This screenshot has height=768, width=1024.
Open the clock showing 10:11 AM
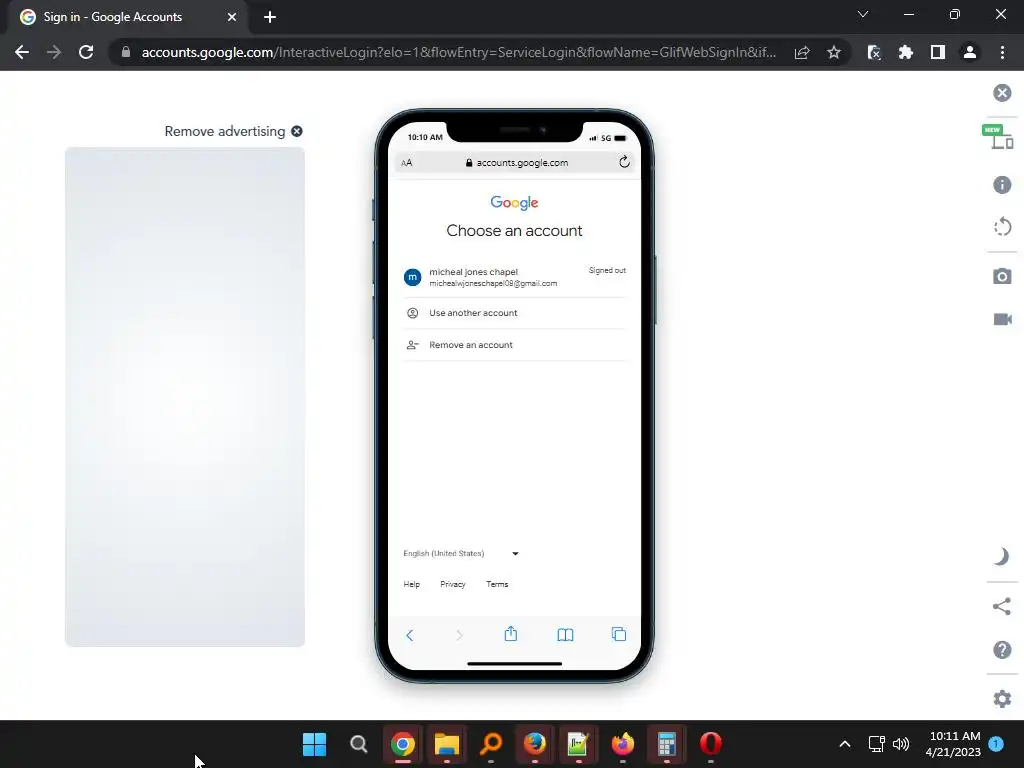pos(953,744)
